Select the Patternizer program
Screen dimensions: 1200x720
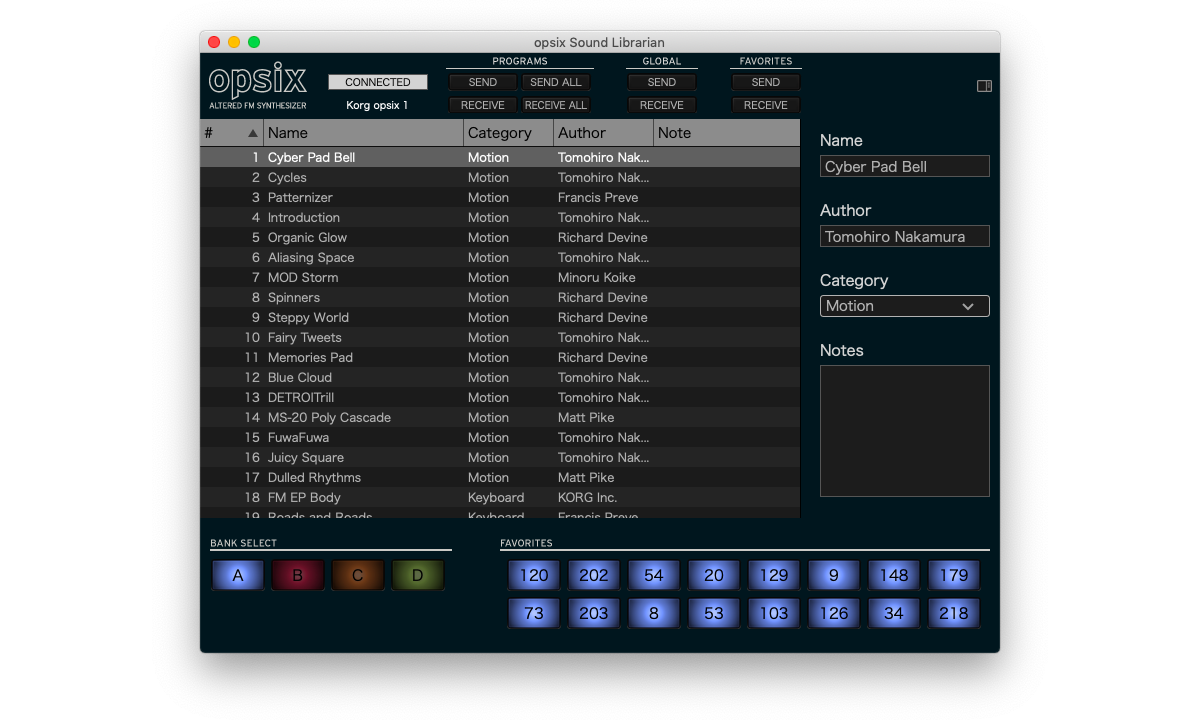coord(500,197)
